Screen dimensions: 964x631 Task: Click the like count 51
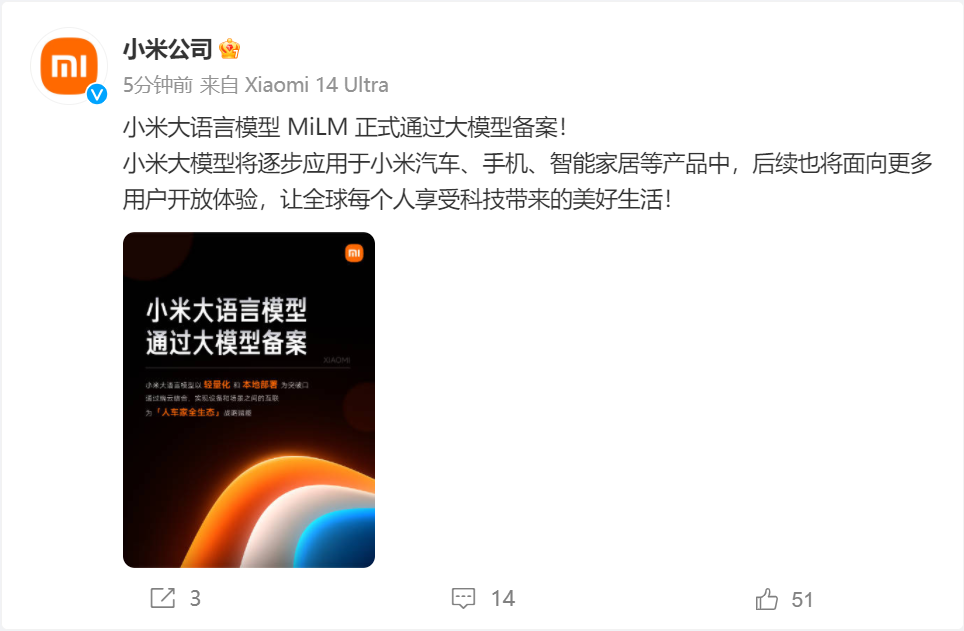[x=802, y=599]
